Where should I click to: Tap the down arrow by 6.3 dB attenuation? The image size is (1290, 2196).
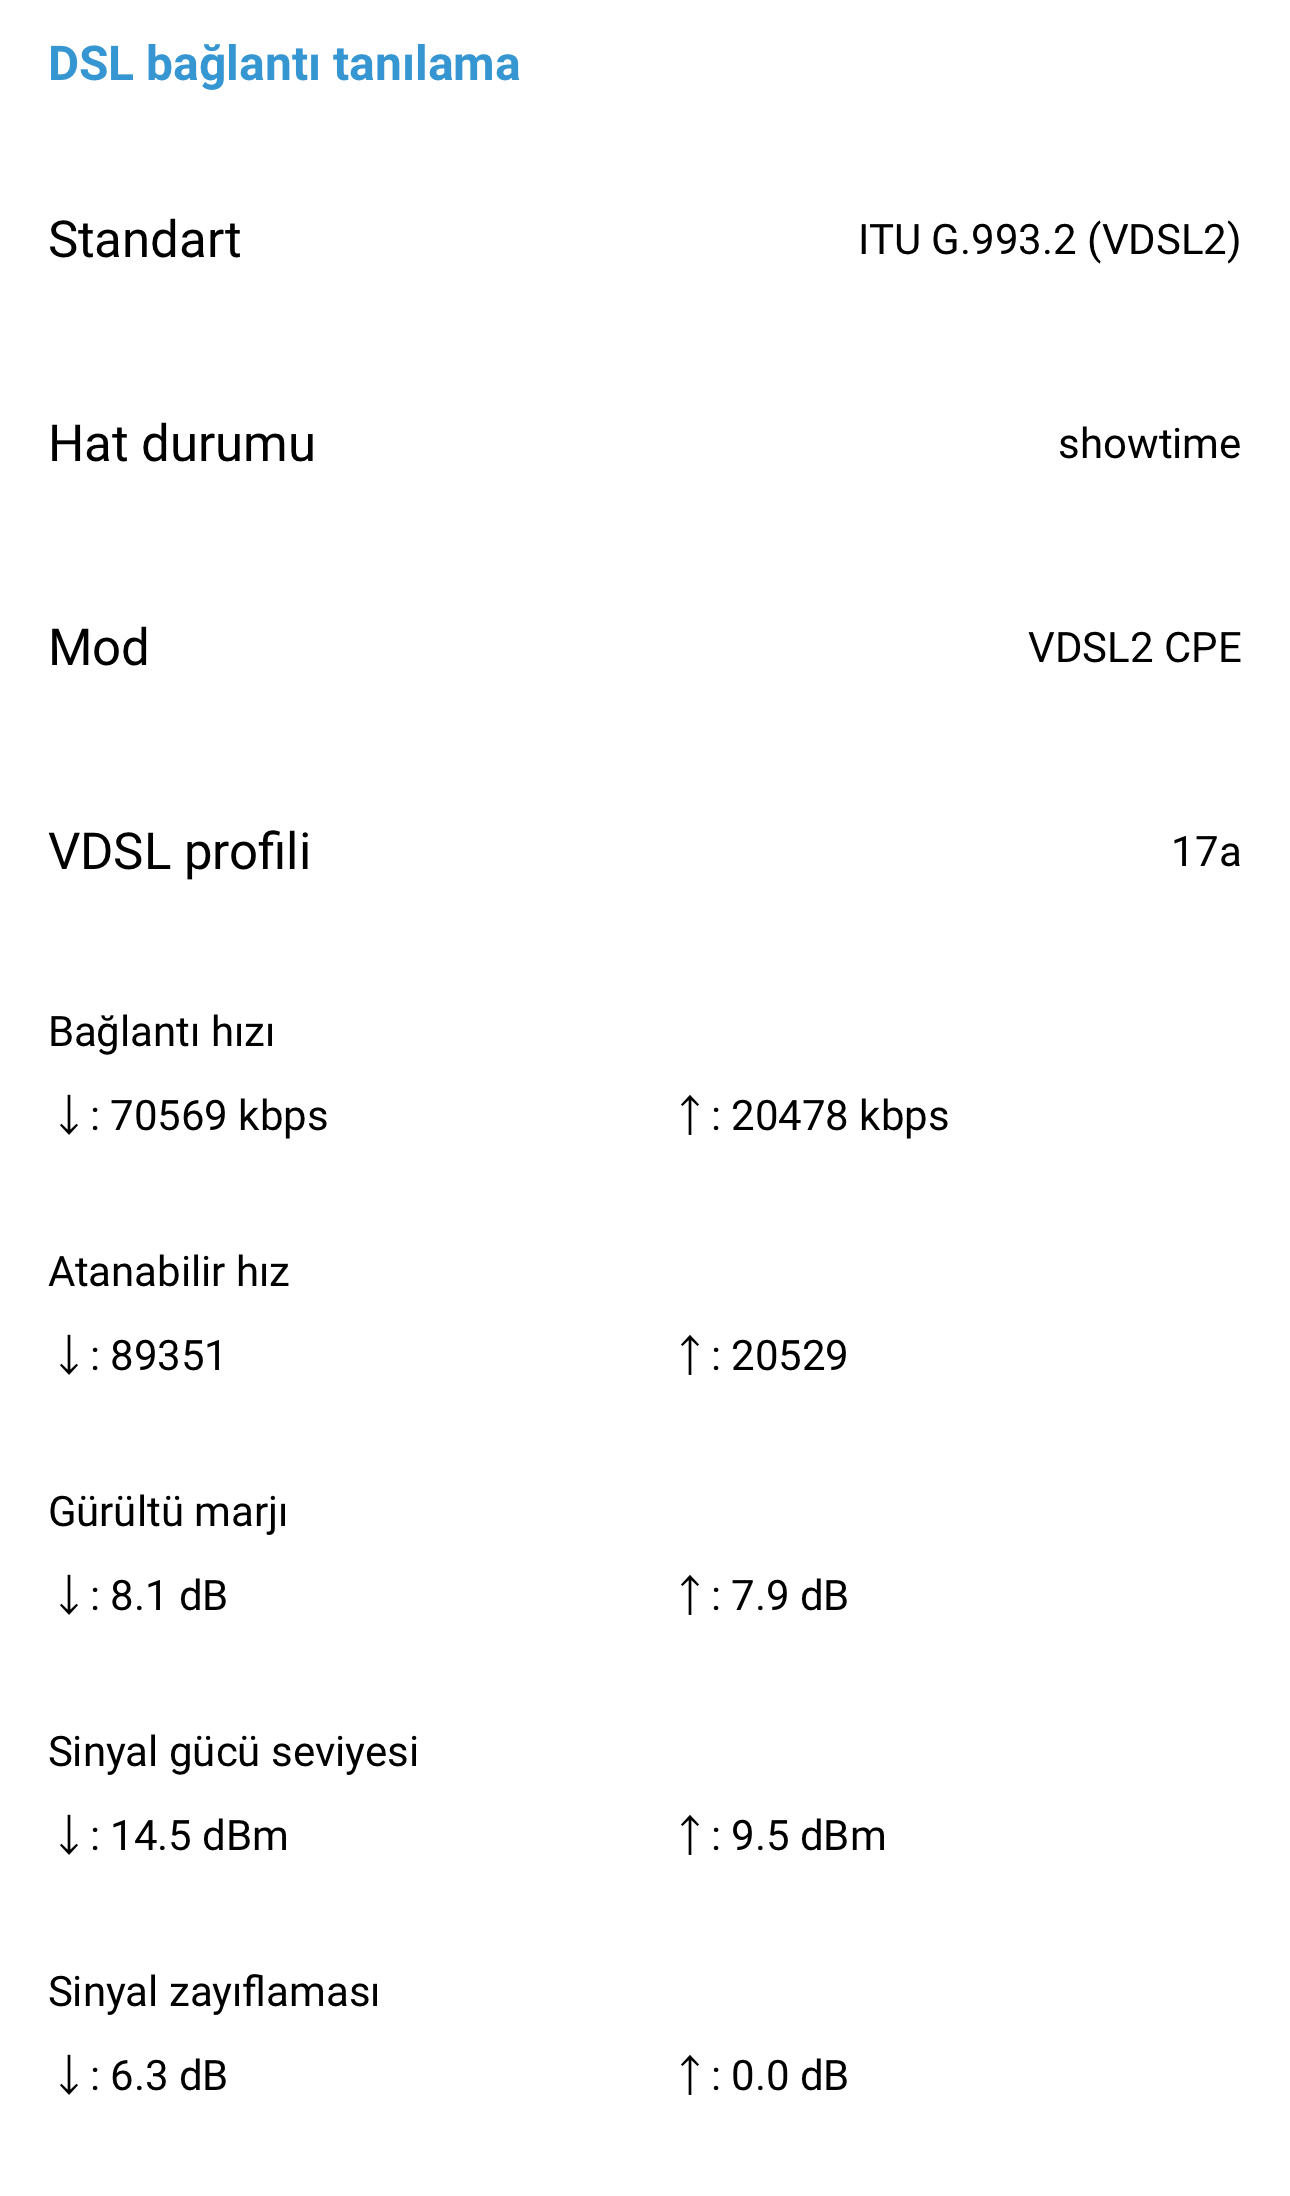(68, 2075)
